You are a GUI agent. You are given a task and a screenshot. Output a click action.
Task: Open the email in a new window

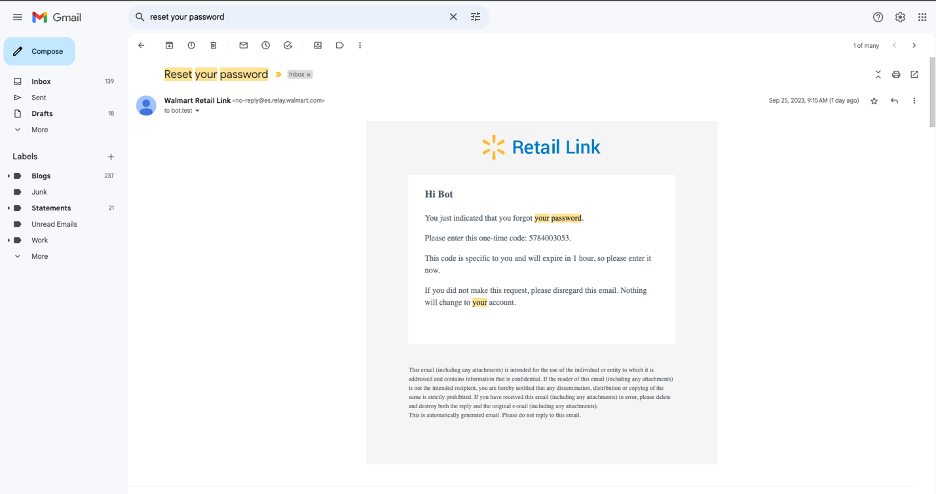tap(914, 74)
